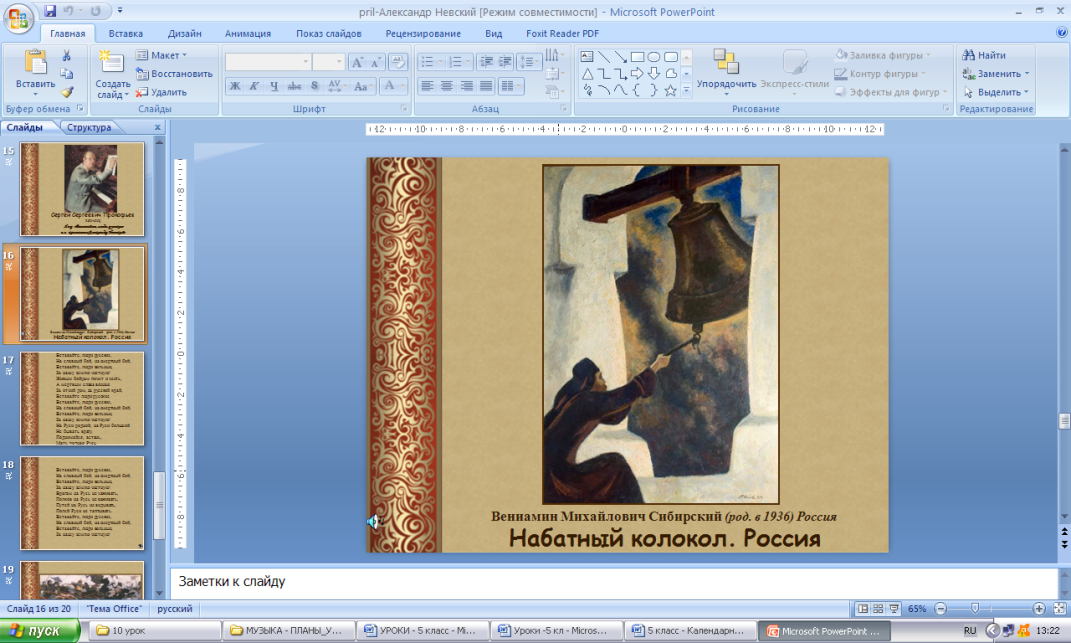The width and height of the screenshot is (1071, 643).
Task: Save the presentation from the quick access toolbar
Action: coord(50,11)
